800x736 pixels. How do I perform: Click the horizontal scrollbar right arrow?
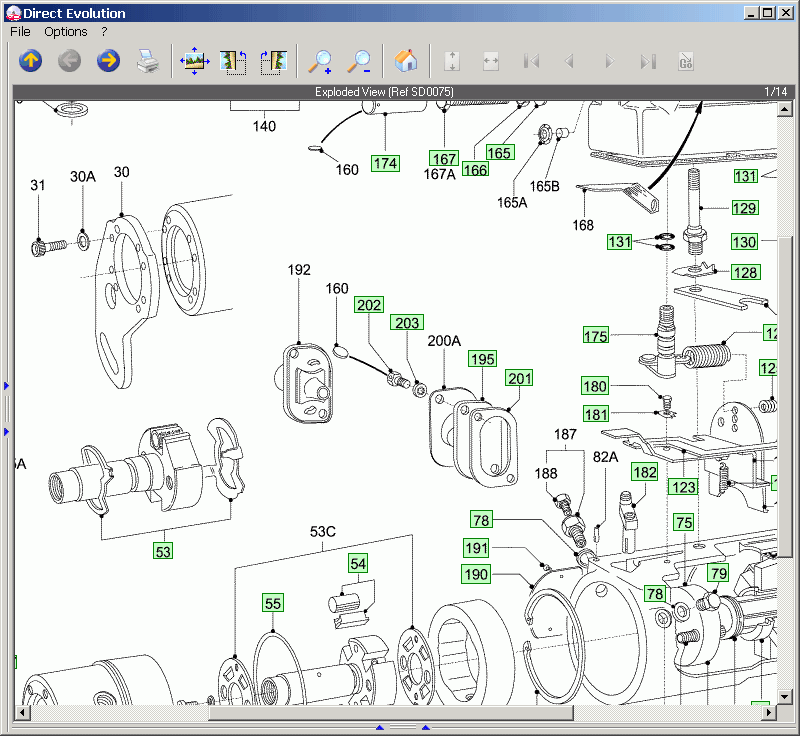tap(770, 714)
